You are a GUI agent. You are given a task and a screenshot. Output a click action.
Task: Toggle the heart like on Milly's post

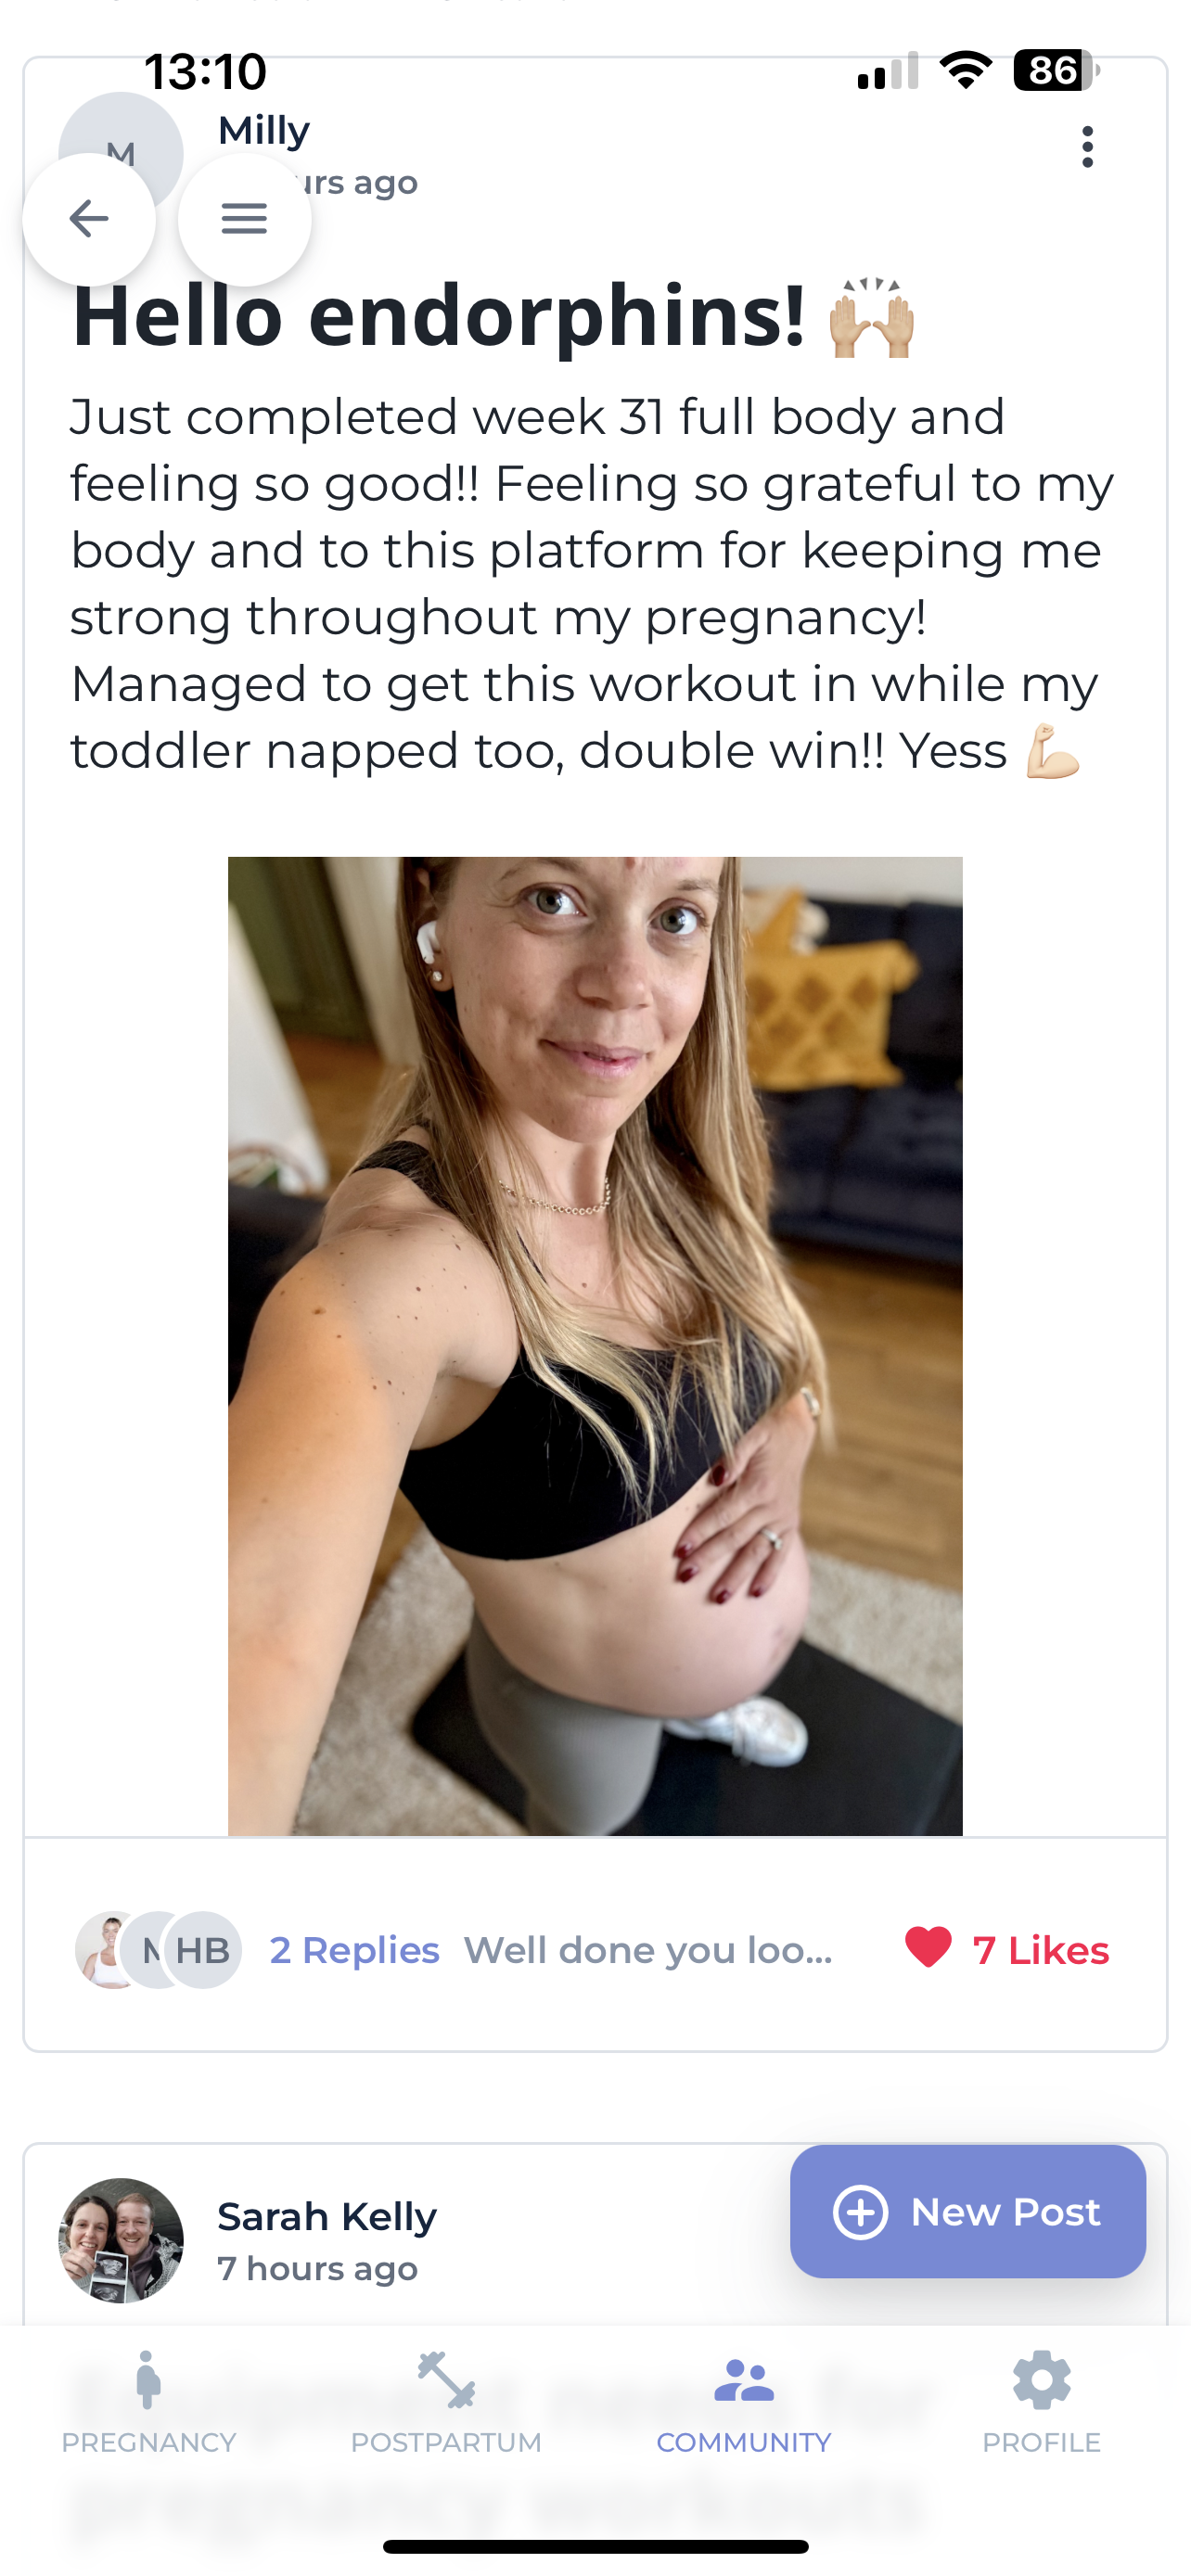coord(928,1947)
